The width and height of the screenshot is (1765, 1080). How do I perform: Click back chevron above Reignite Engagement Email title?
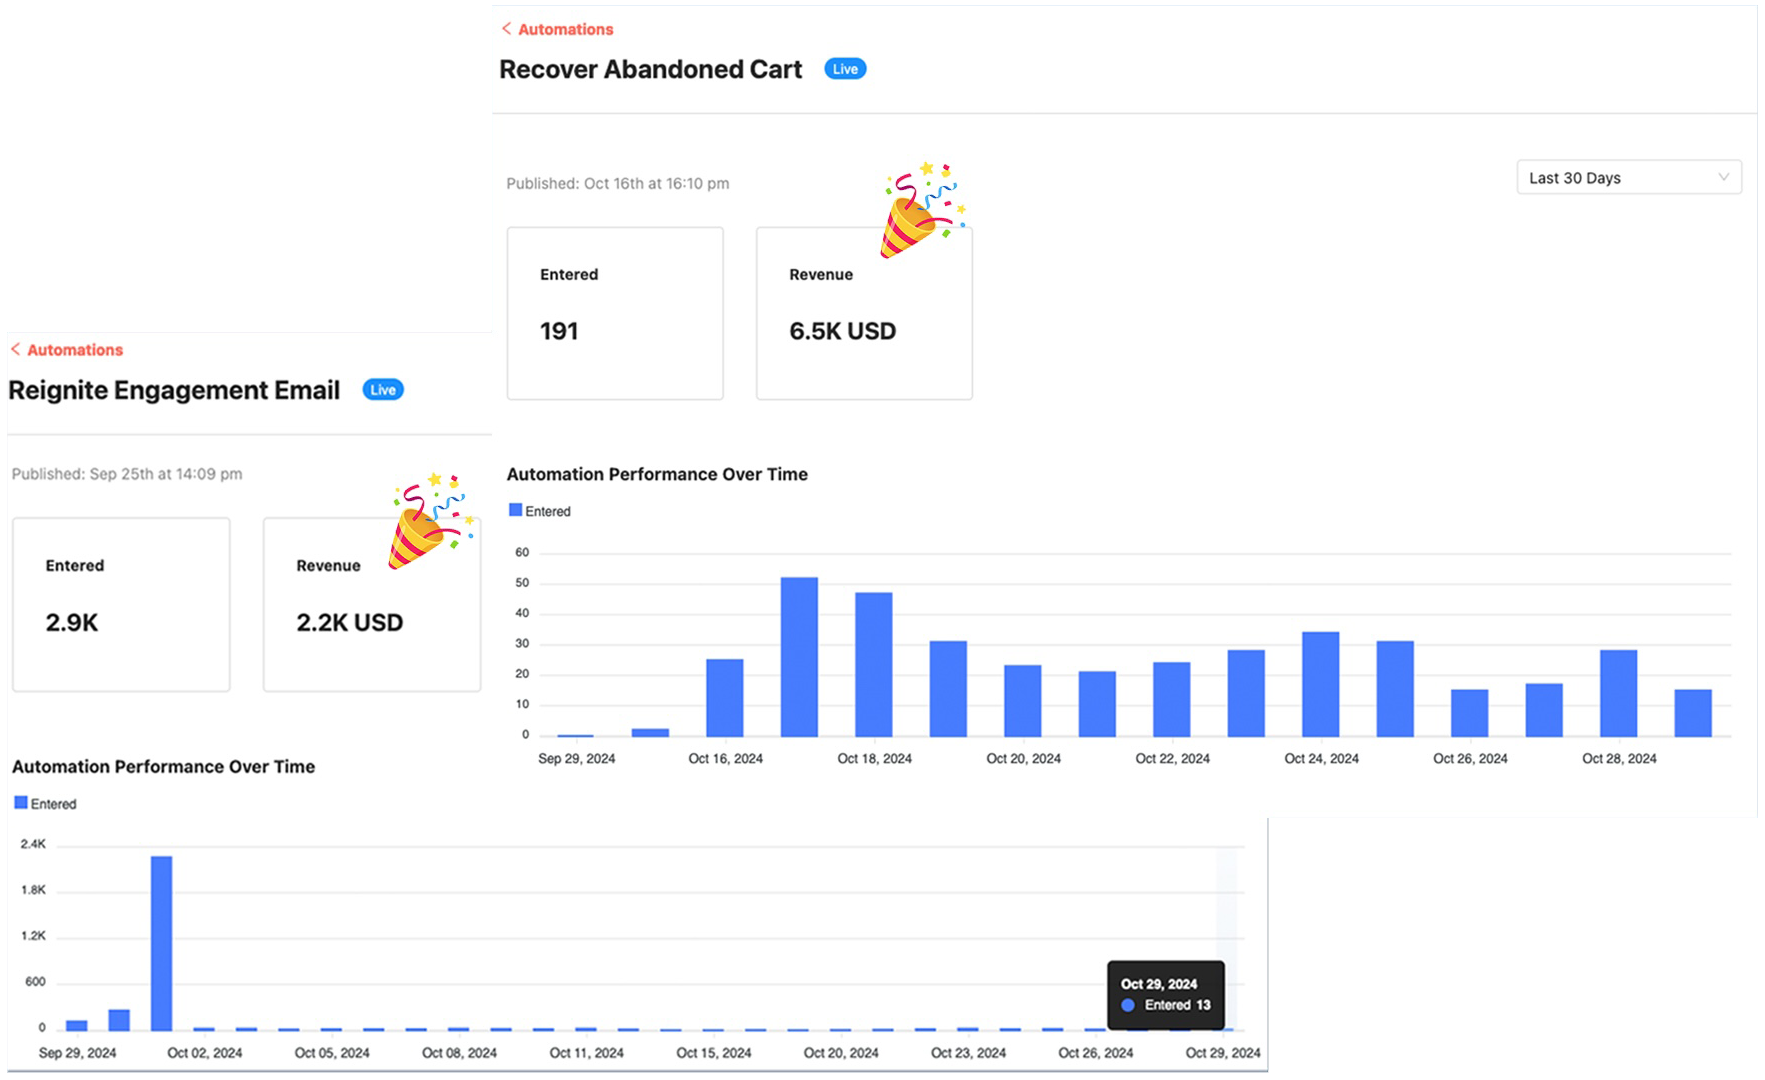(15, 349)
